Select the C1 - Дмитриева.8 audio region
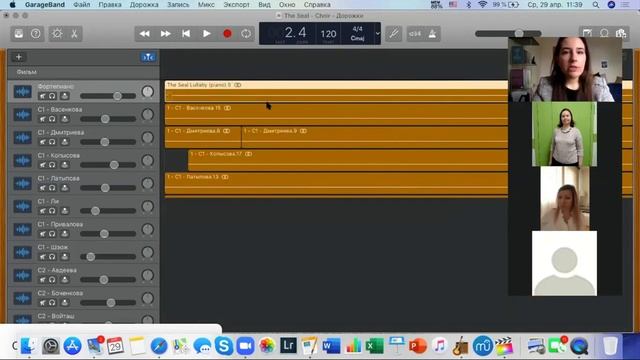640x360 pixels. pyautogui.click(x=203, y=137)
